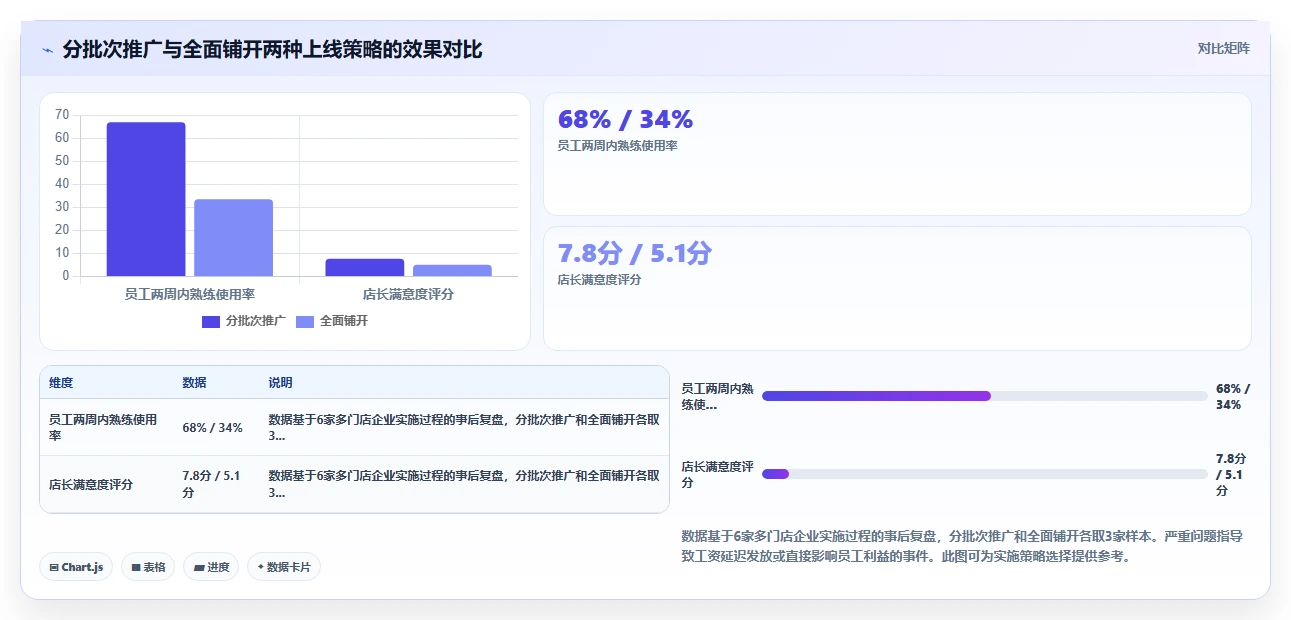Click the sparkle icon in the 数据卡片 chip
This screenshot has height=620, width=1291.
(x=260, y=567)
